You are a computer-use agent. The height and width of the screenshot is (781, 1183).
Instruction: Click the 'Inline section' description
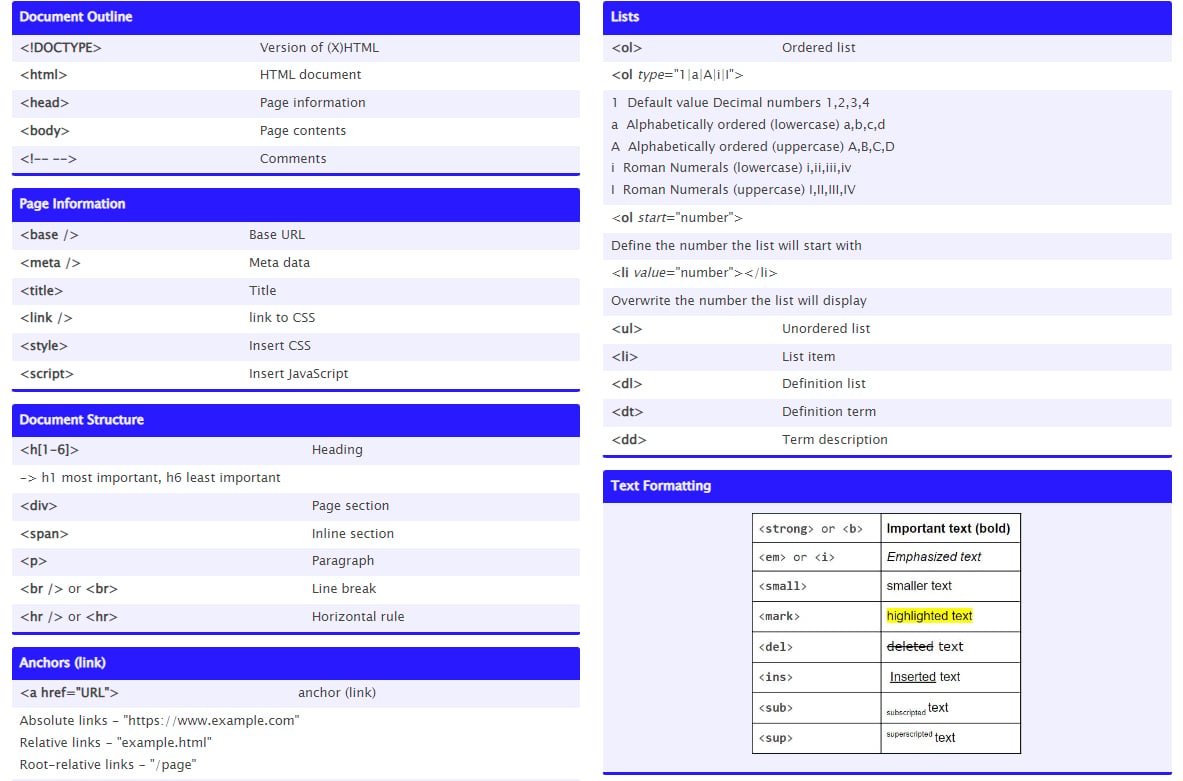pyautogui.click(x=352, y=533)
